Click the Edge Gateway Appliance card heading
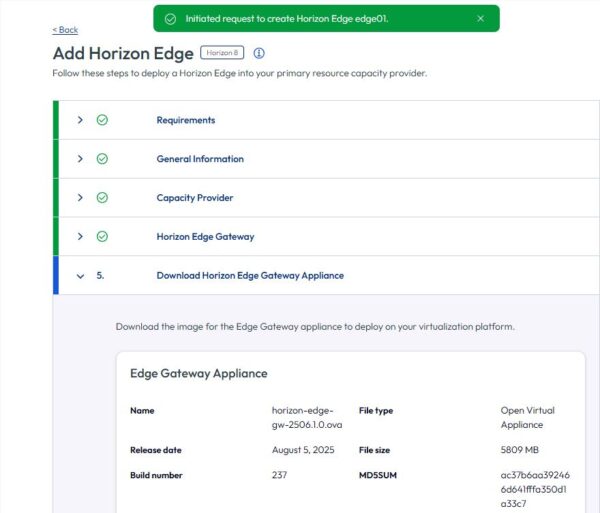This screenshot has height=513, width=600. coord(199,373)
